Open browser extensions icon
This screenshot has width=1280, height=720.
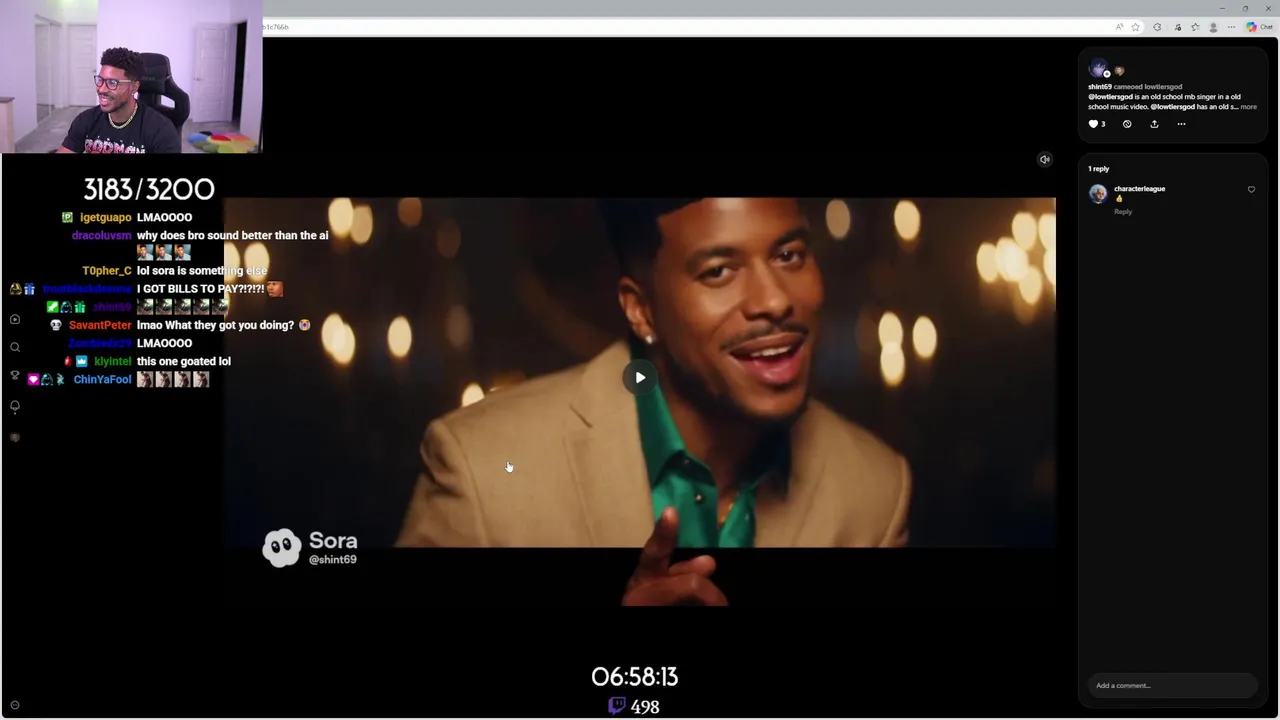pyautogui.click(x=1157, y=27)
